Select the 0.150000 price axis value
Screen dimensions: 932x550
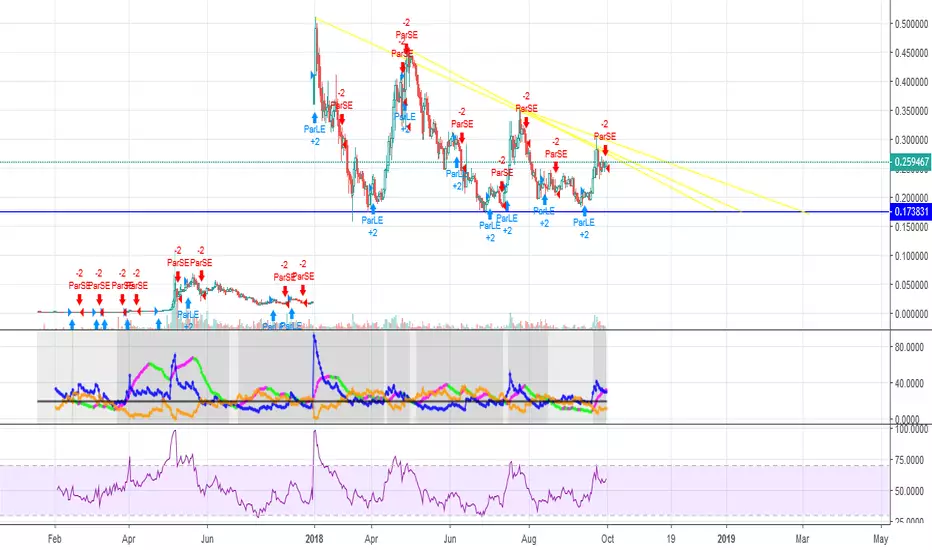tap(911, 227)
